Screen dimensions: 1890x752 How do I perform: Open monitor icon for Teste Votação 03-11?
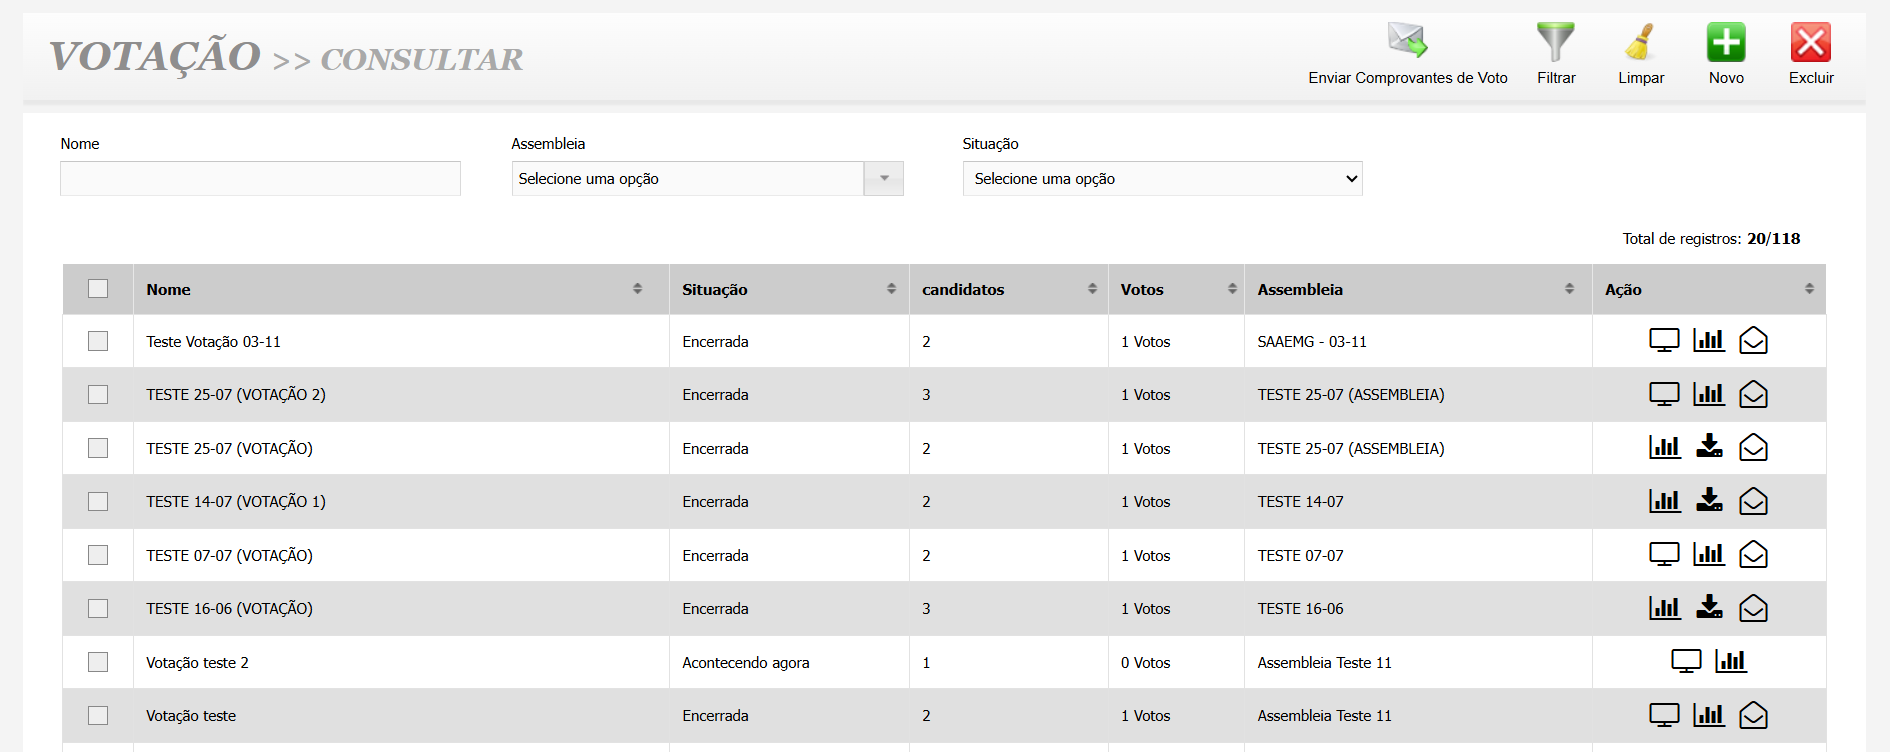point(1664,341)
